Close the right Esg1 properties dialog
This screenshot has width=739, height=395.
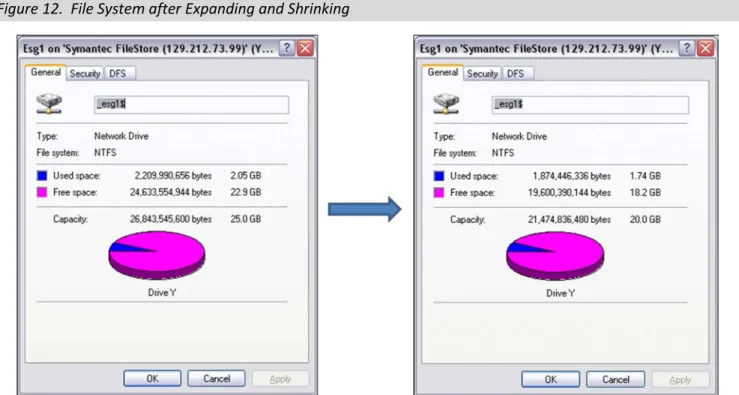click(x=706, y=48)
